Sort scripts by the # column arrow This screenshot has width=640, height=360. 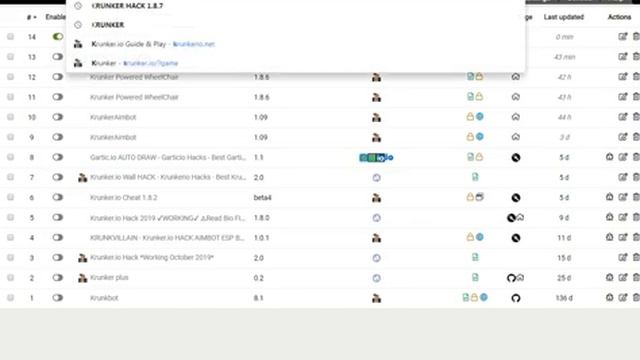[31, 17]
